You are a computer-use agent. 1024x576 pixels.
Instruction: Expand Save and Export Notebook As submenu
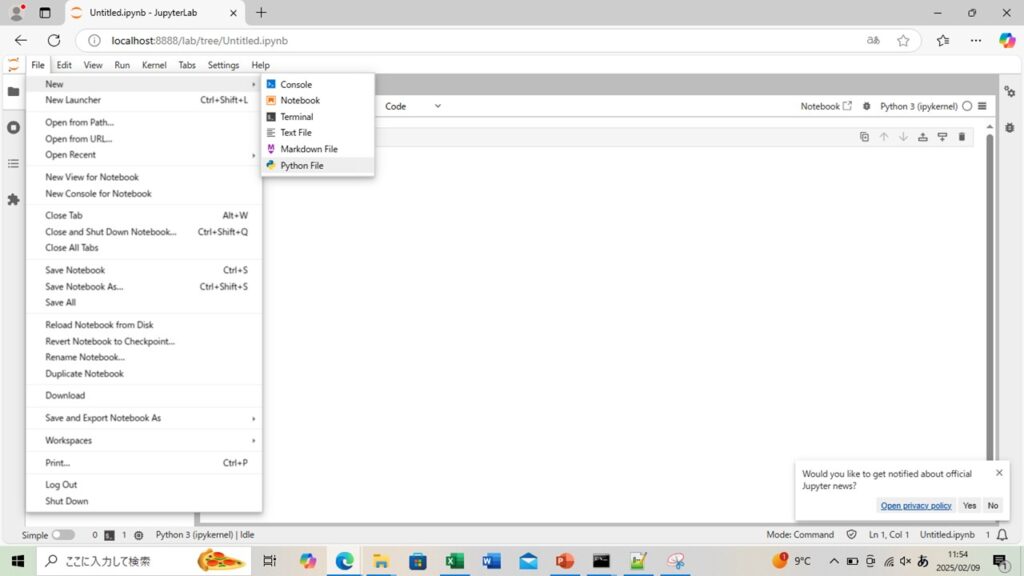tap(144, 418)
